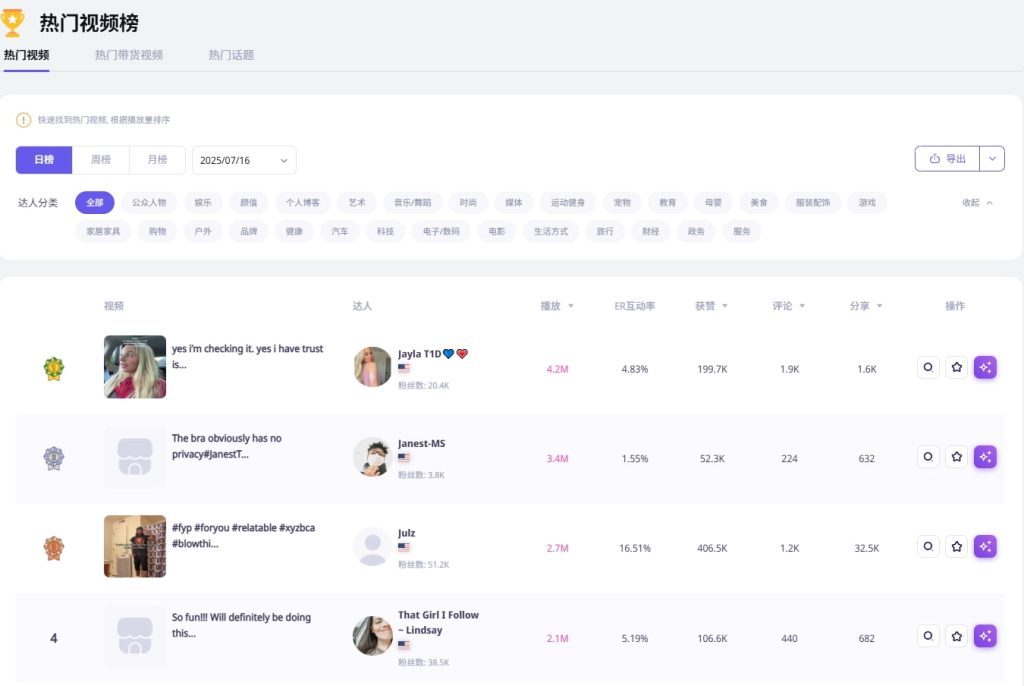This screenshot has height=686, width=1024.
Task: Click the trophy icon beside 热门视频榜 title
Action: (x=14, y=23)
